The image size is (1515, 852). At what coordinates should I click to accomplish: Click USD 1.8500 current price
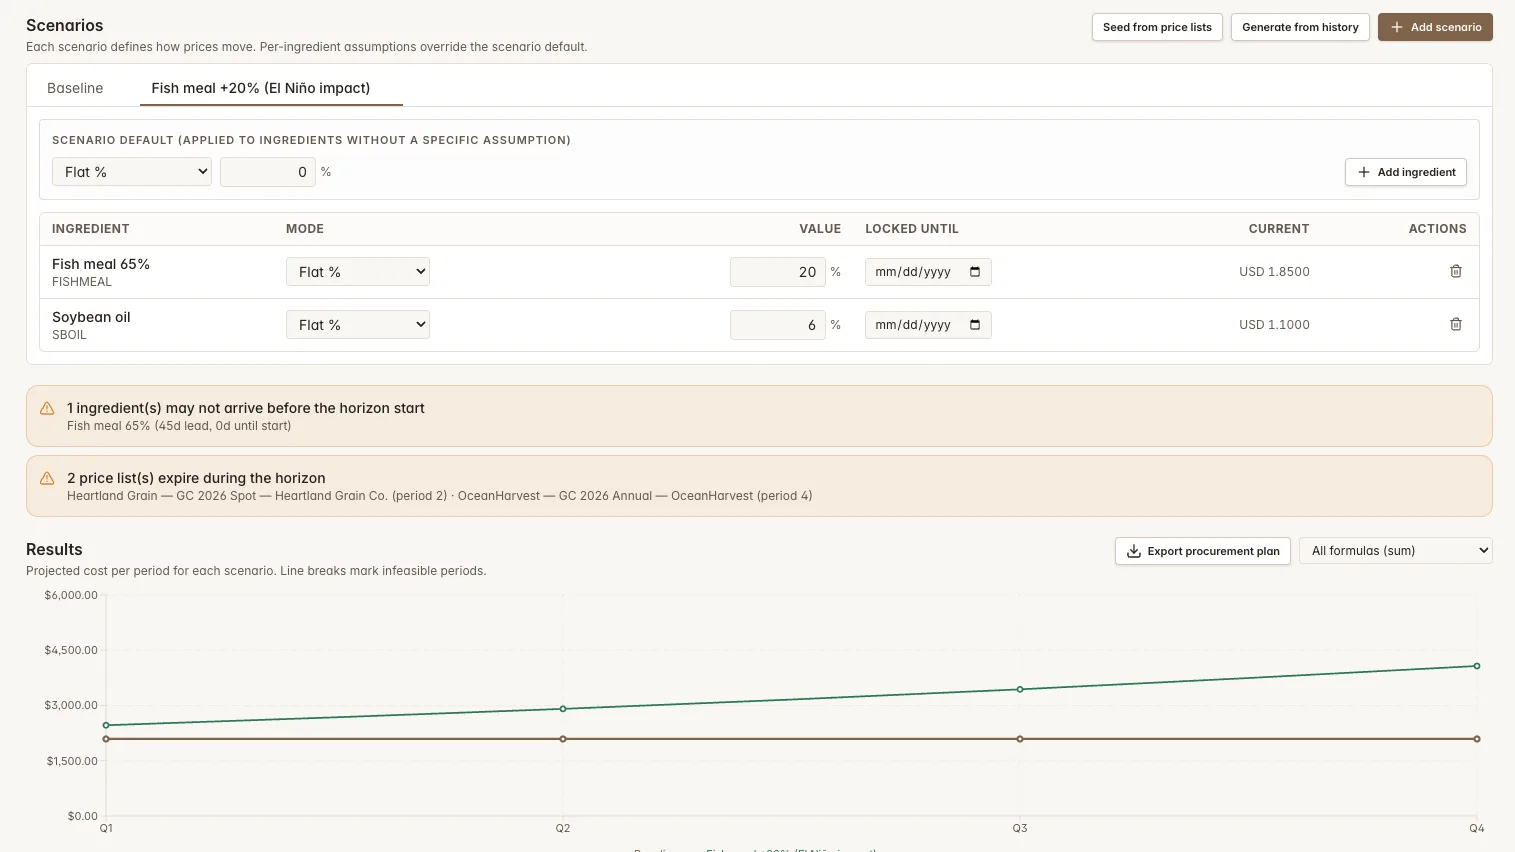click(1274, 272)
